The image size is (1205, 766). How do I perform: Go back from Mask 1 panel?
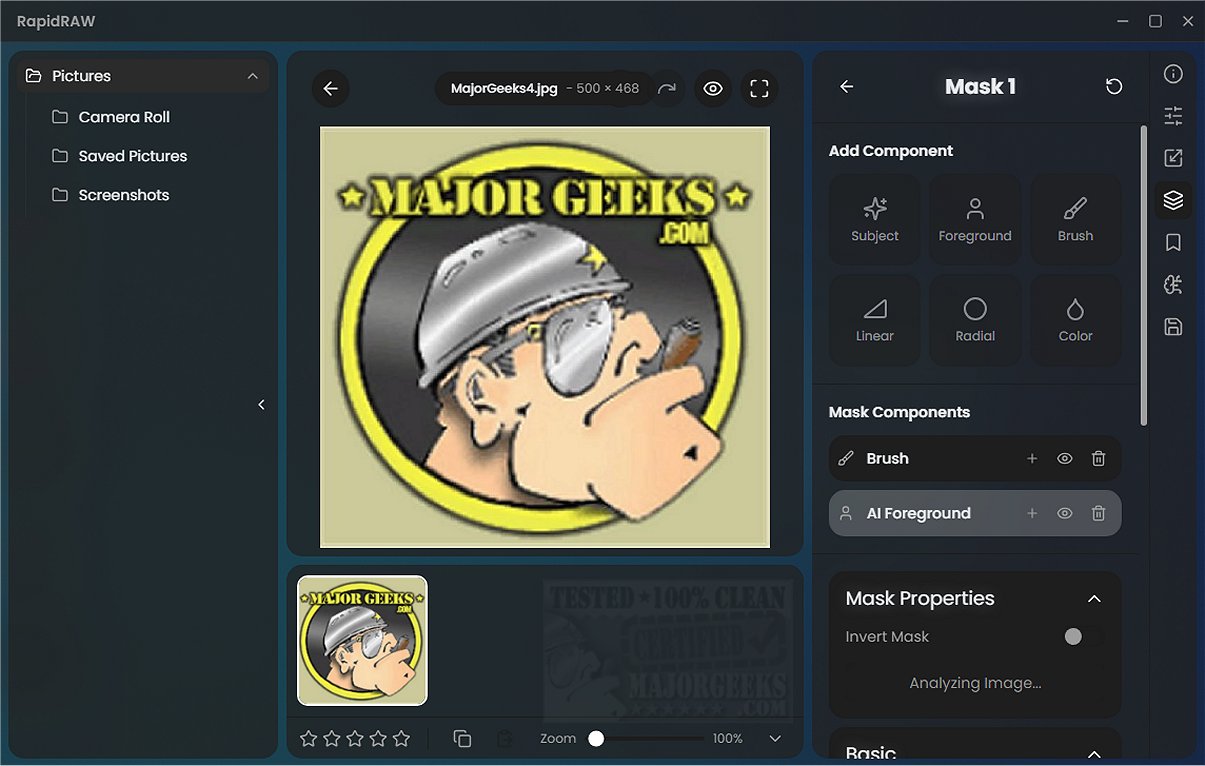pyautogui.click(x=846, y=87)
